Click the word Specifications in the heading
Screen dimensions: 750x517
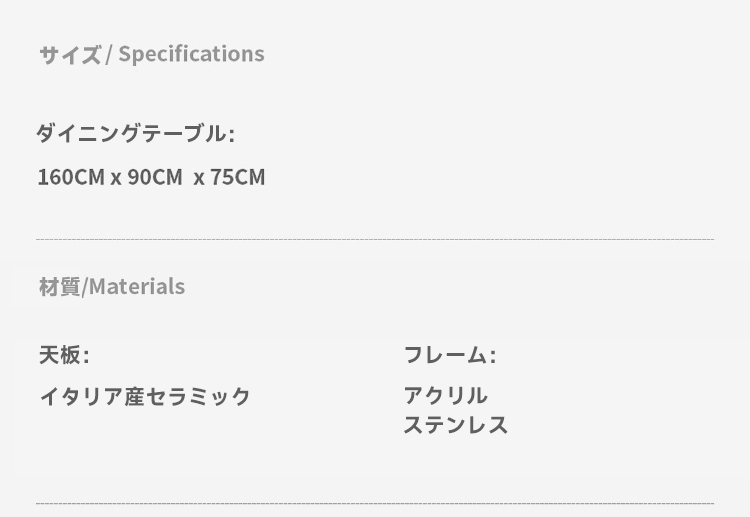point(191,54)
